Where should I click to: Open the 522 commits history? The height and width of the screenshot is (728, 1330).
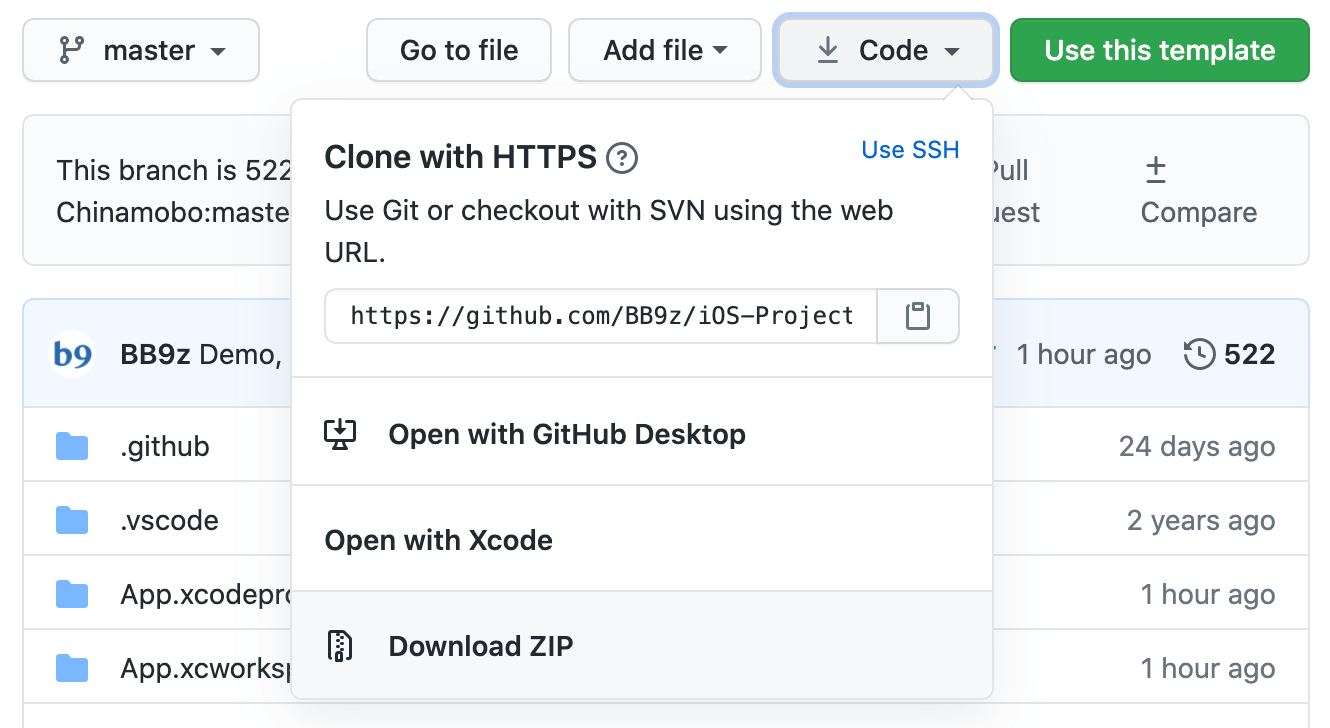1229,354
